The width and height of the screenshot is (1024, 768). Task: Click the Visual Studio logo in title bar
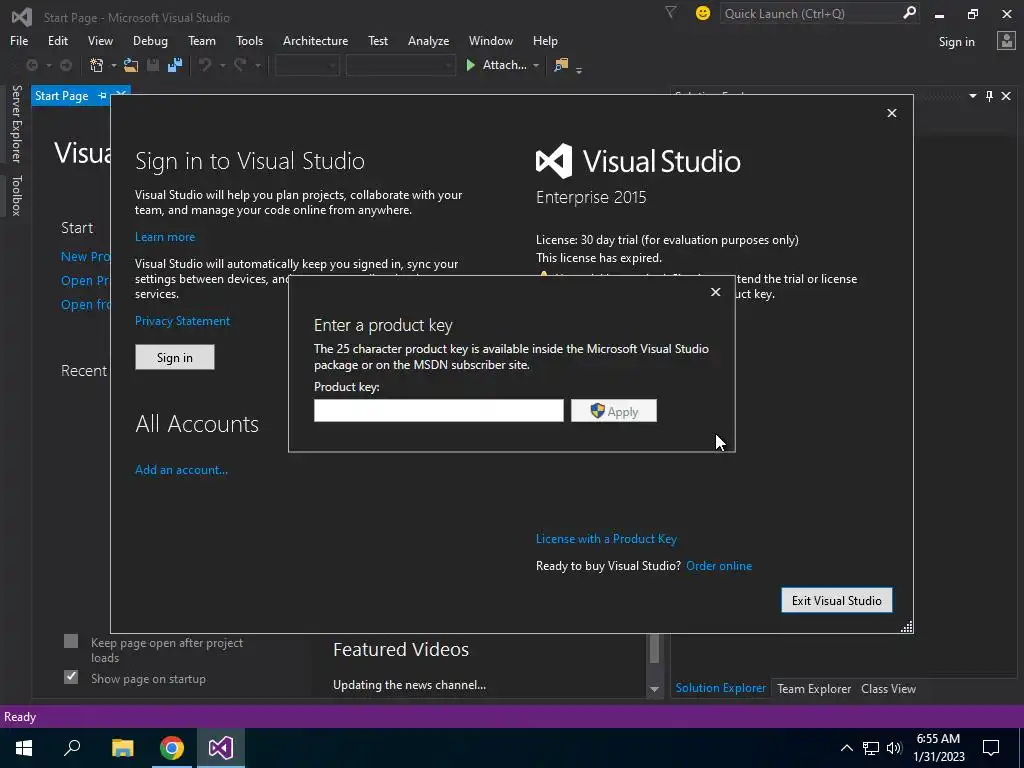[22, 16]
